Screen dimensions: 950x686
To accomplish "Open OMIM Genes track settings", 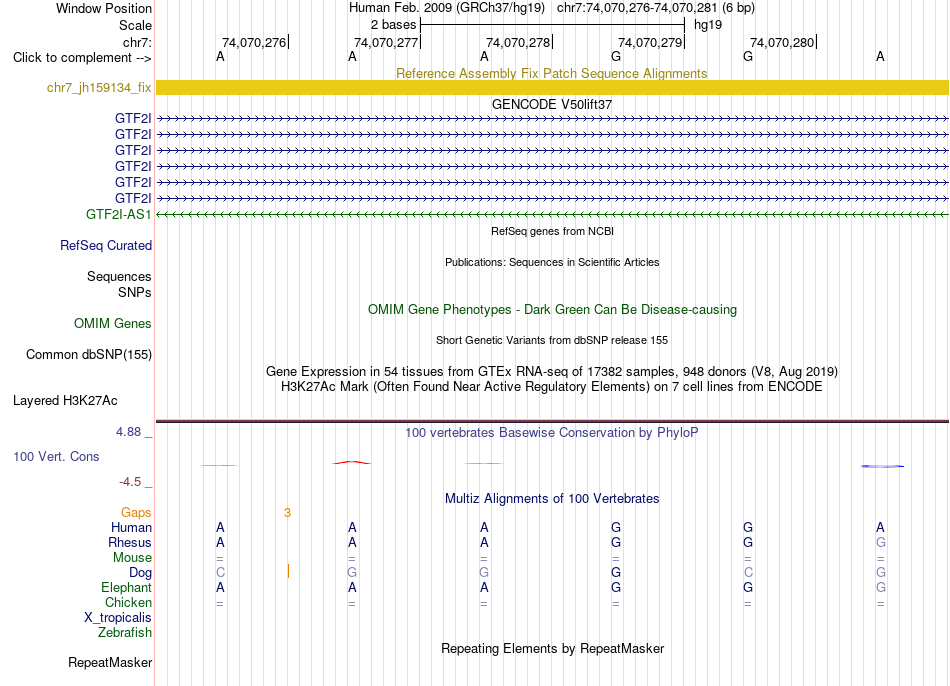I will click(x=112, y=324).
